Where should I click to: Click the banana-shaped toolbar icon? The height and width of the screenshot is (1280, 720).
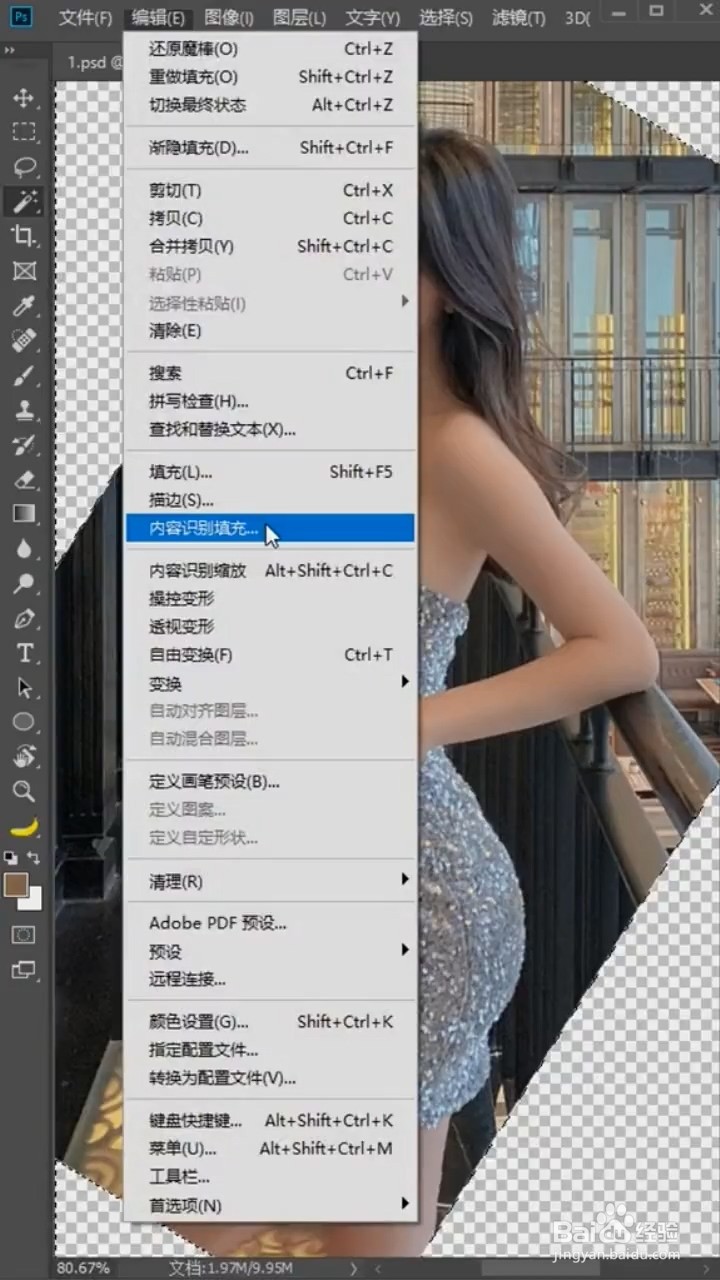tap(23, 827)
